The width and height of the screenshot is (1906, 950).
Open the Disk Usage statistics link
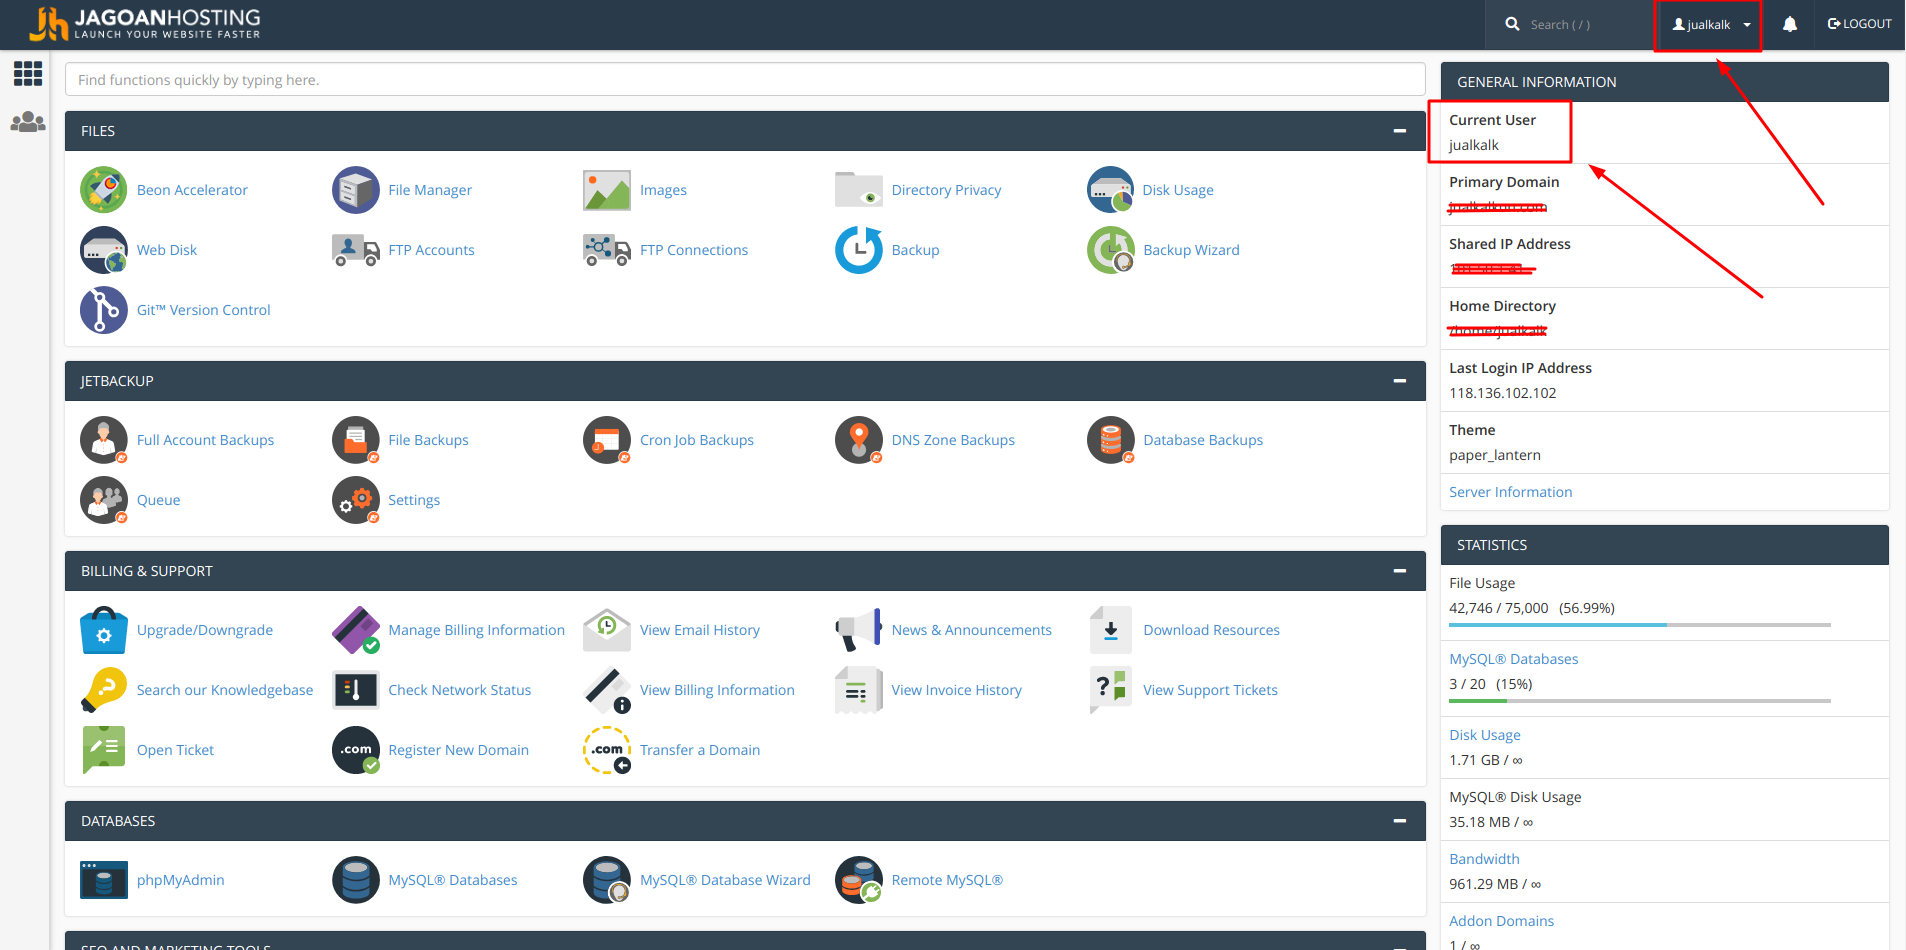pos(1484,735)
